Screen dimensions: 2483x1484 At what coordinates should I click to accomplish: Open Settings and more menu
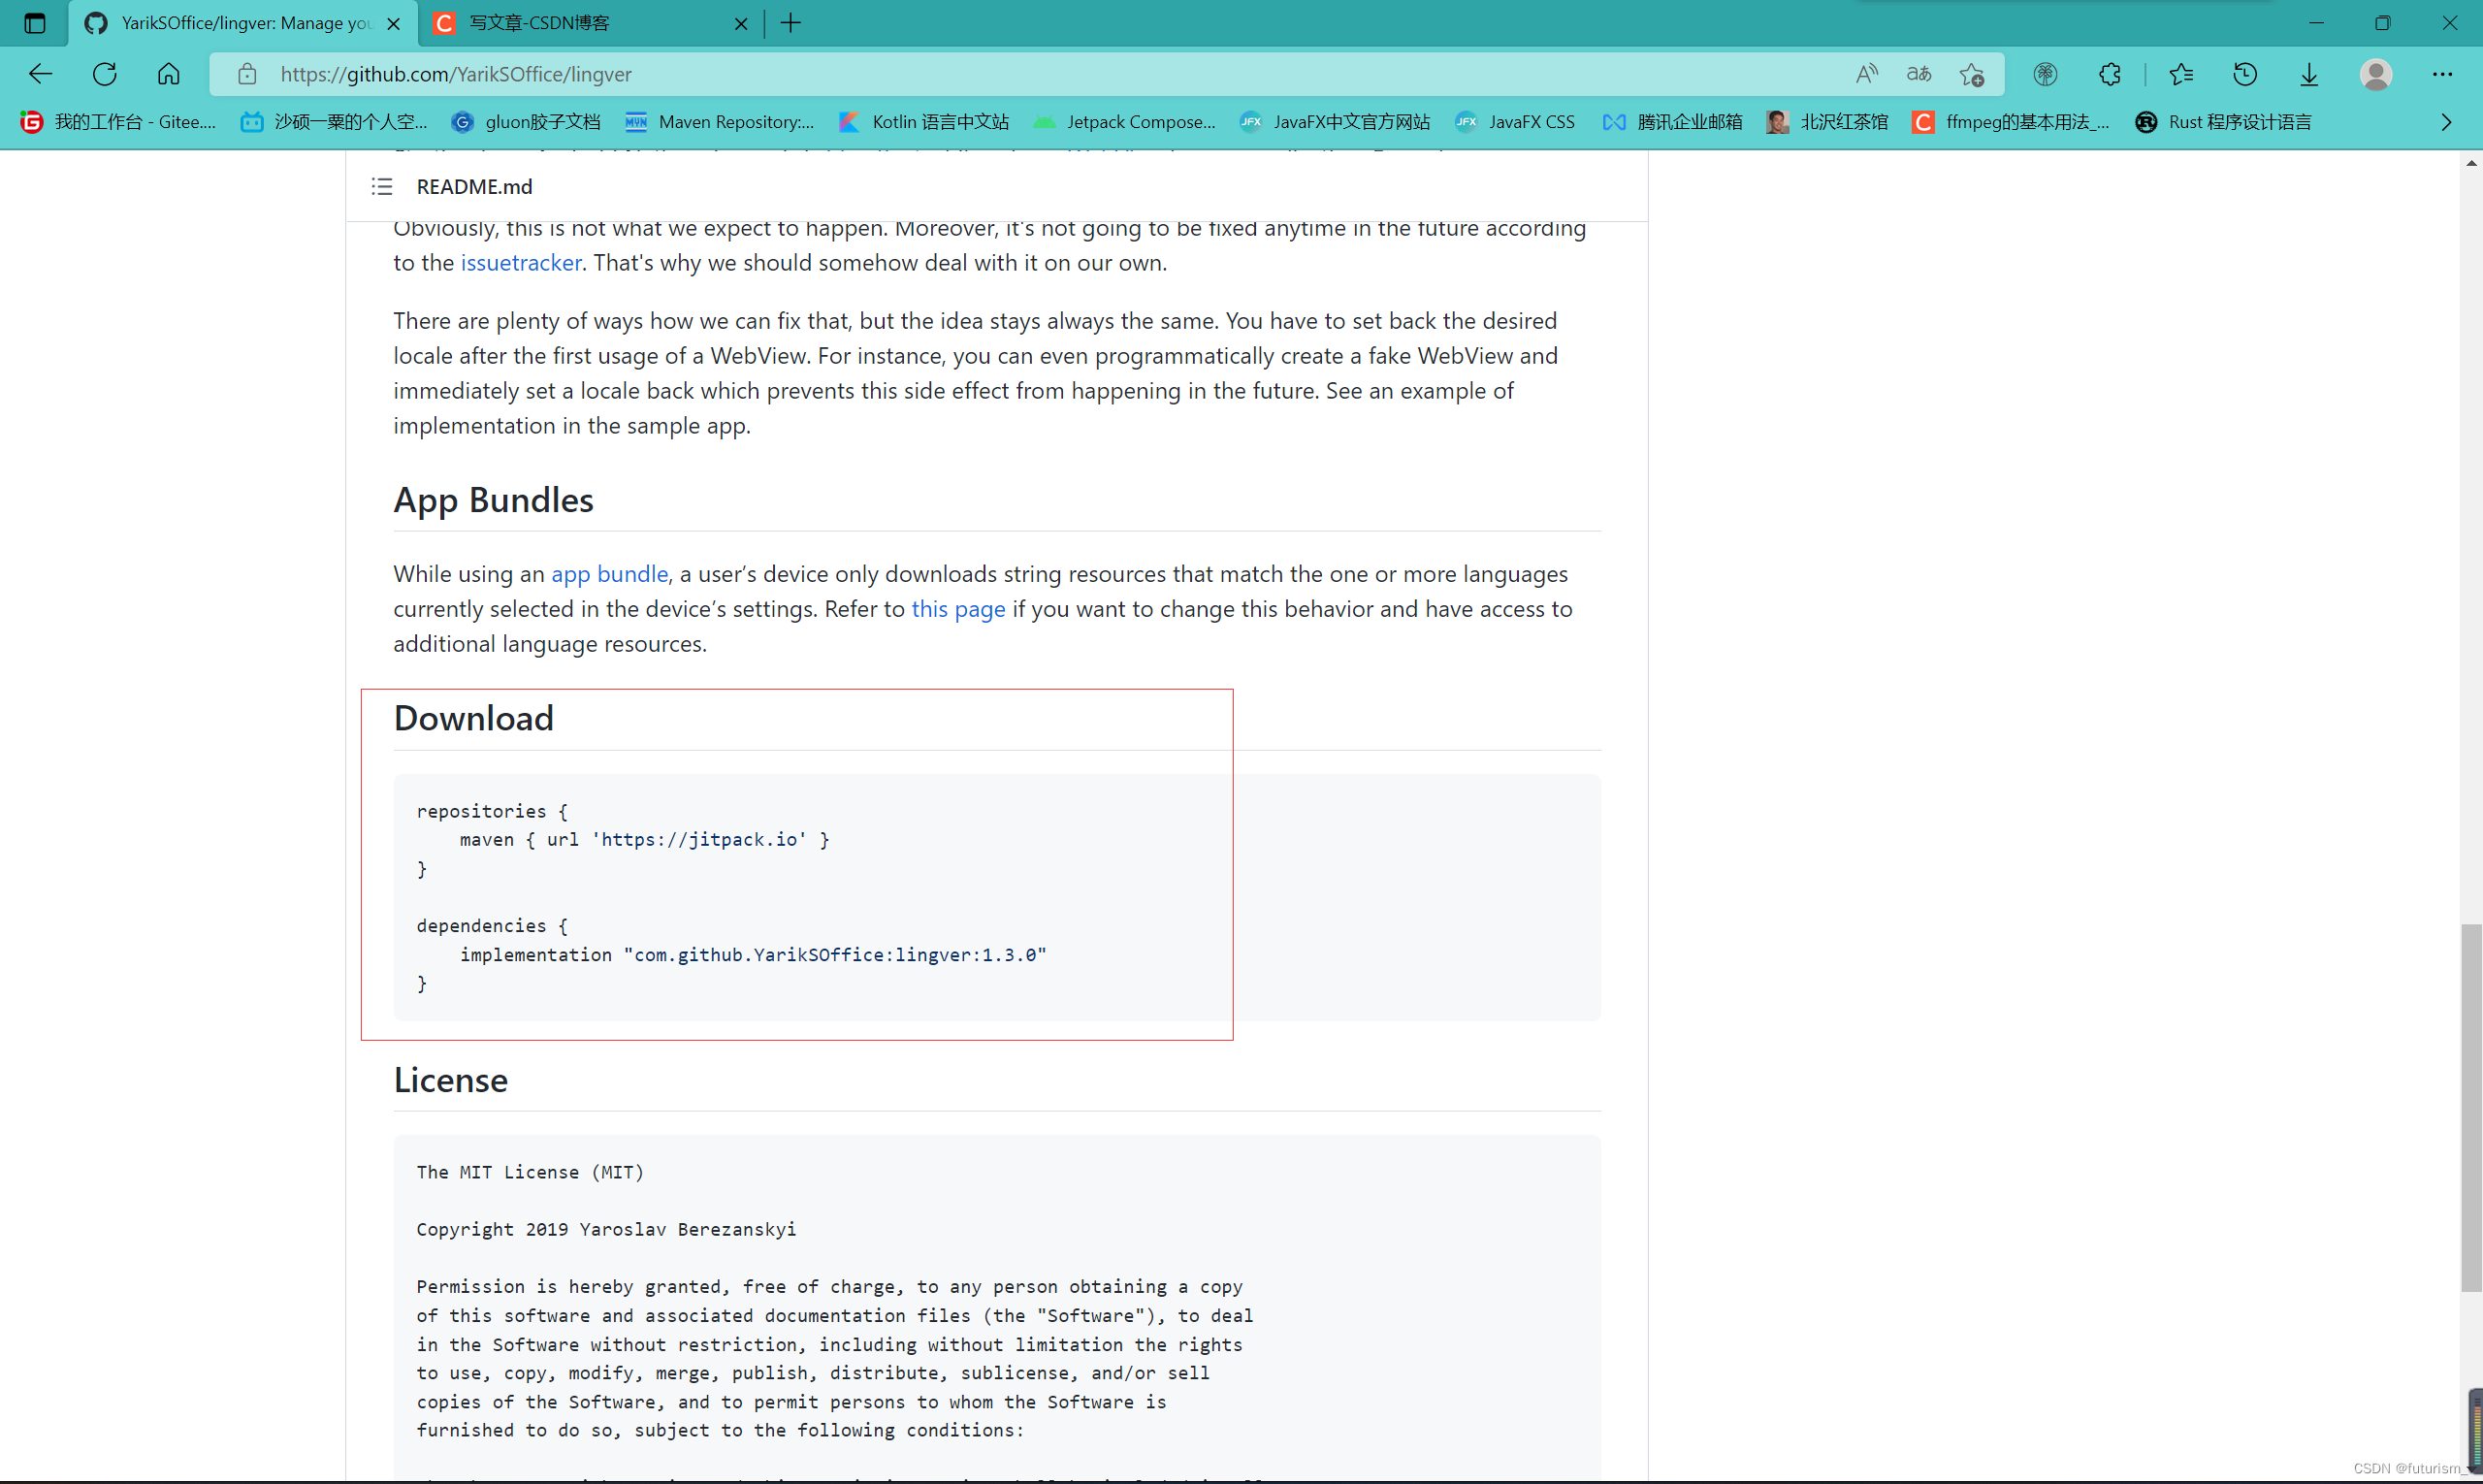[x=2442, y=74]
